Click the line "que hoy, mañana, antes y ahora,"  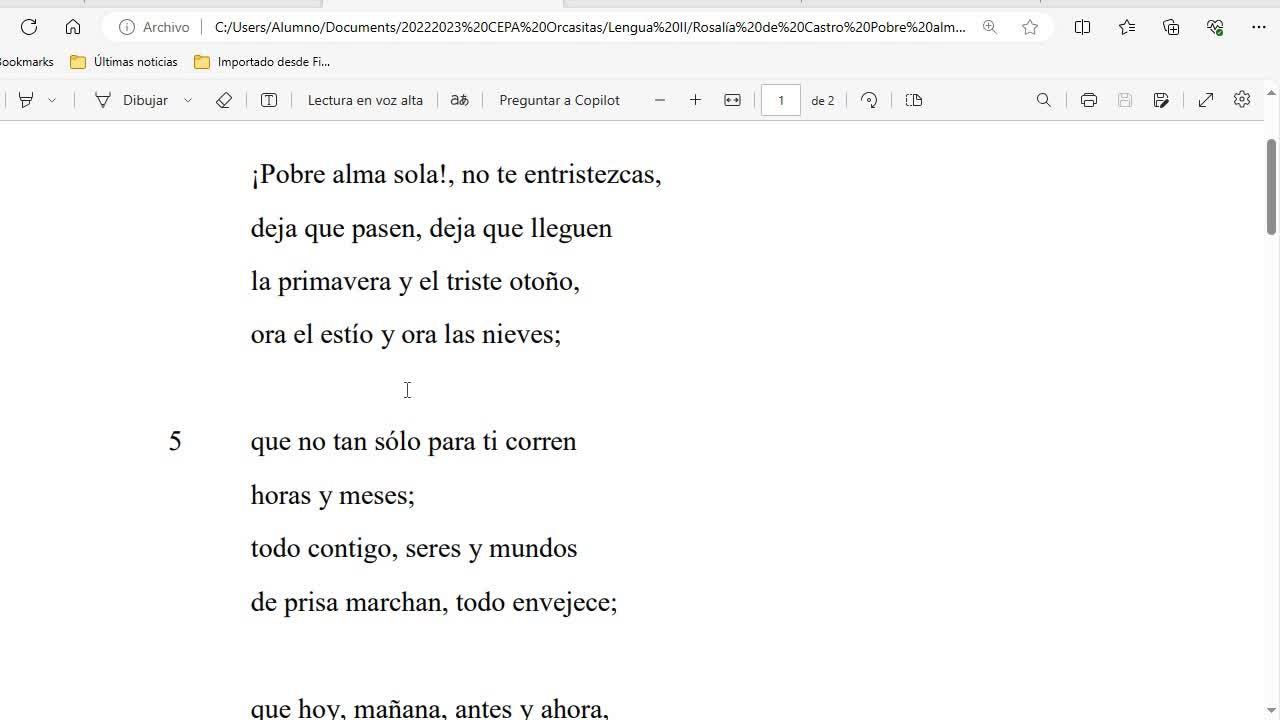[430, 708]
